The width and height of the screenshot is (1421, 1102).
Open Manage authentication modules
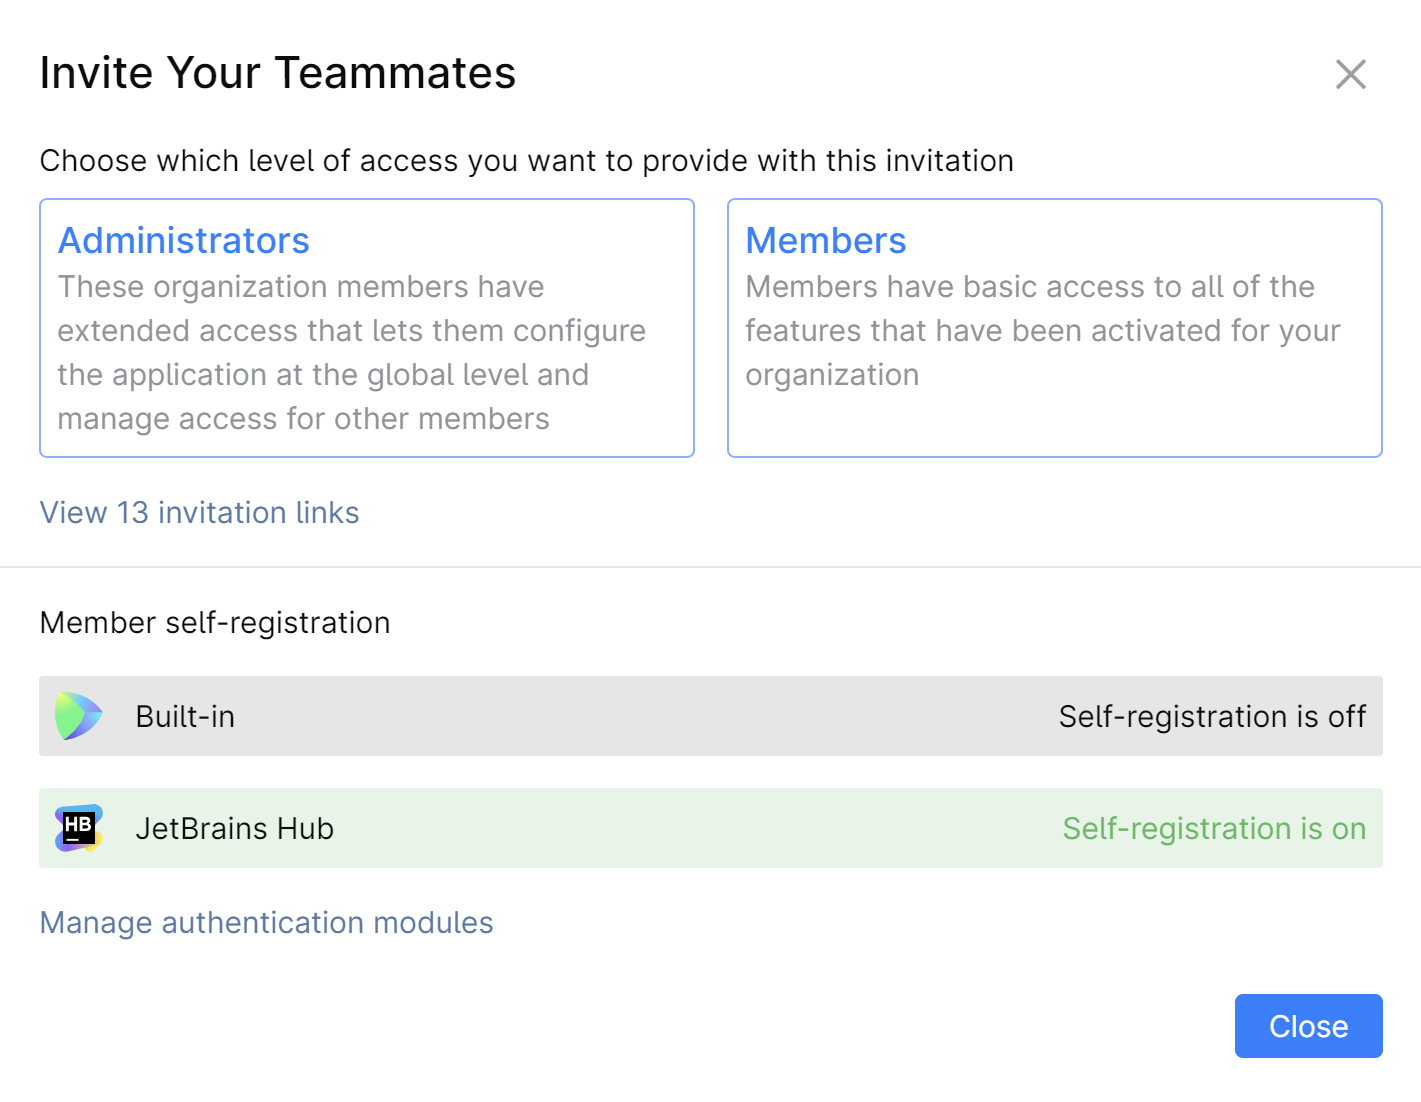(x=266, y=922)
